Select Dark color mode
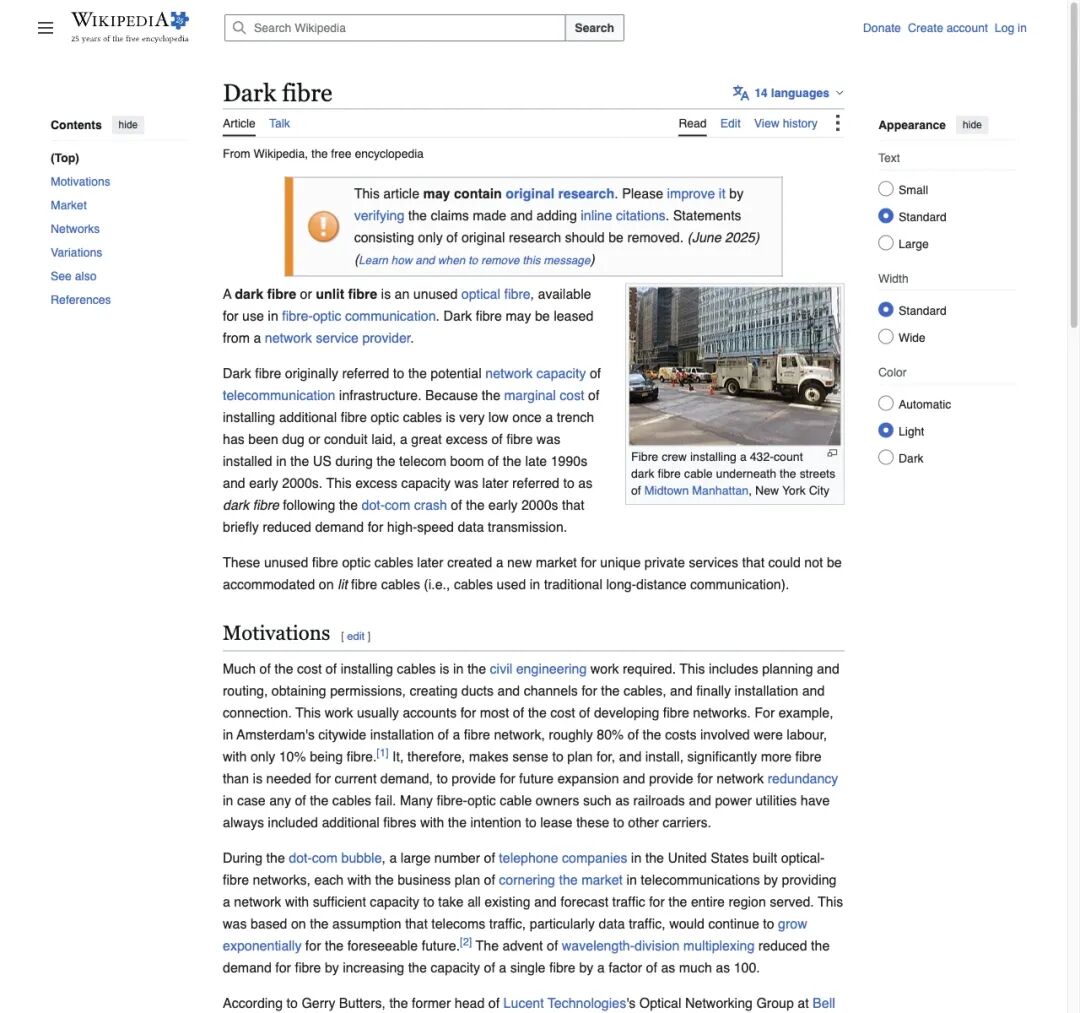The width and height of the screenshot is (1080, 1013). point(886,457)
